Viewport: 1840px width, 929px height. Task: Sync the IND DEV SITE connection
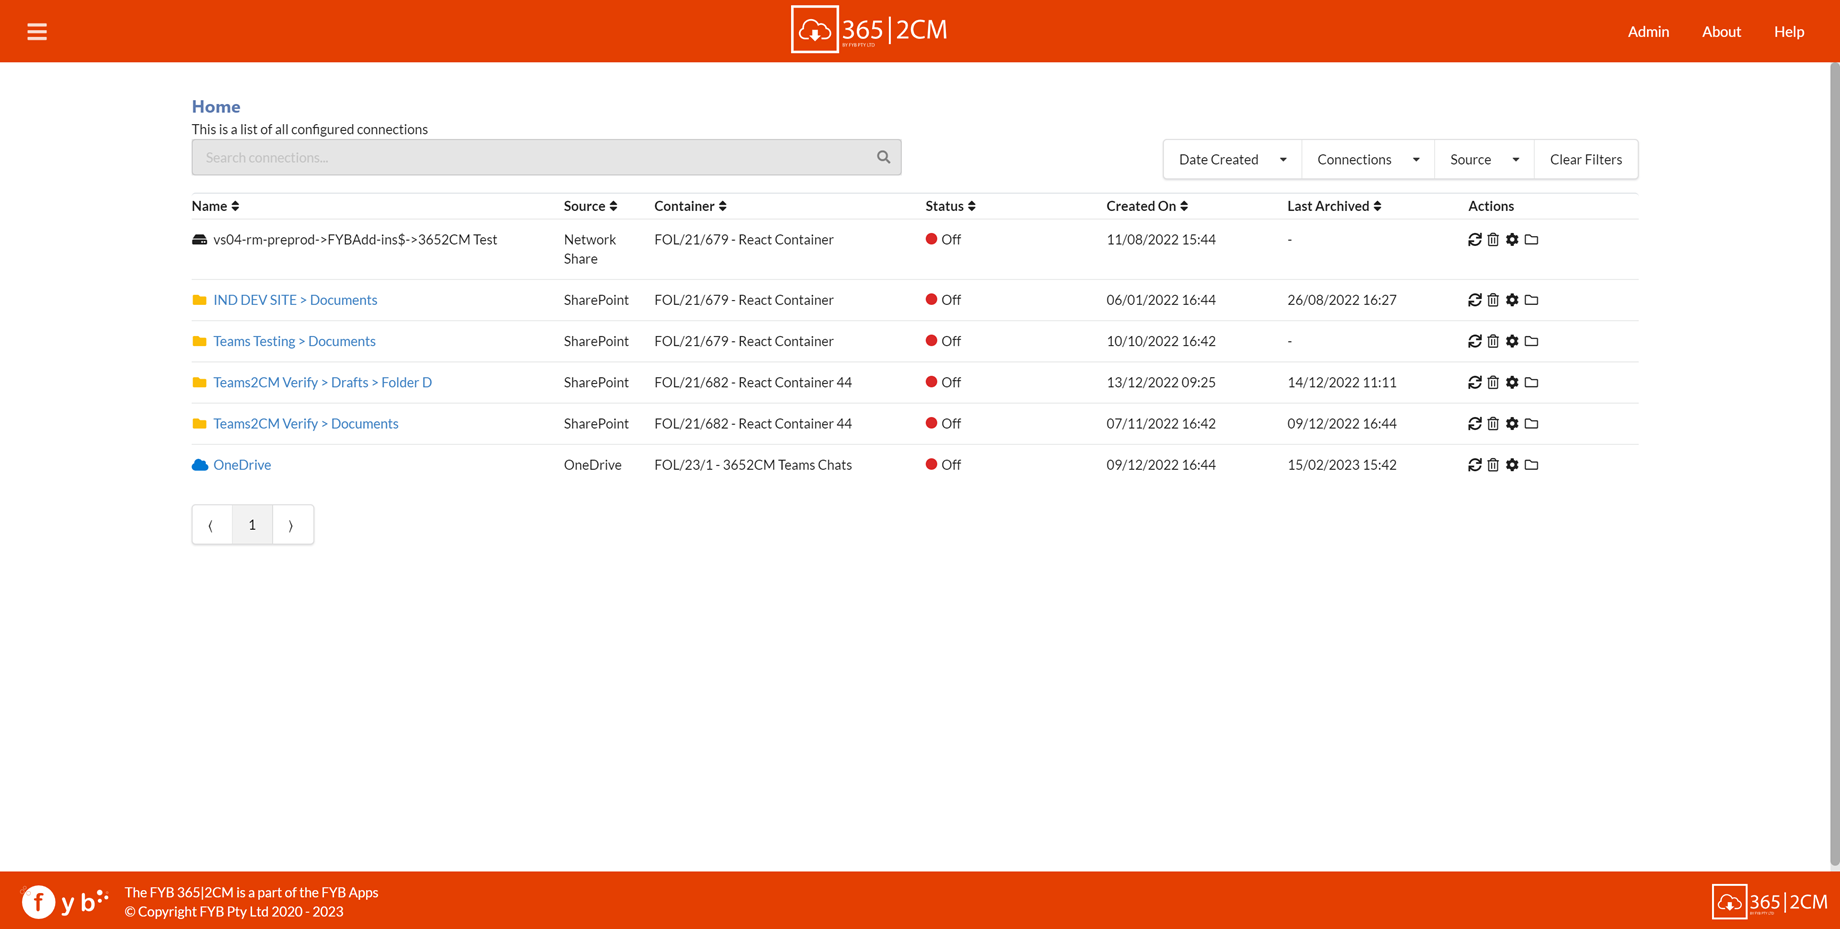(x=1474, y=300)
